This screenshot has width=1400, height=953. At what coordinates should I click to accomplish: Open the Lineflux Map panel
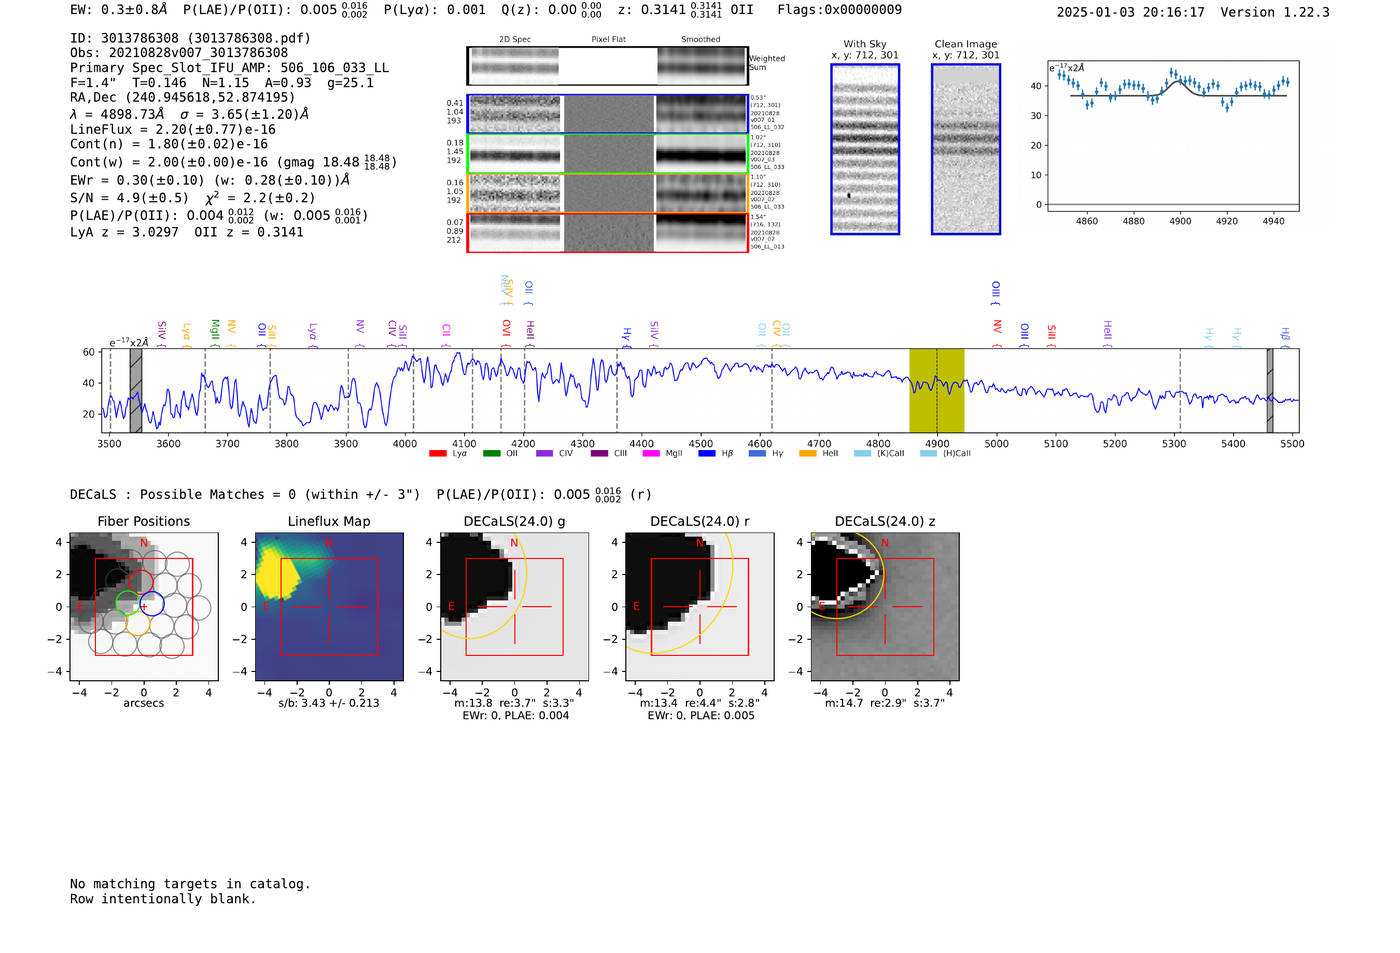(x=329, y=607)
